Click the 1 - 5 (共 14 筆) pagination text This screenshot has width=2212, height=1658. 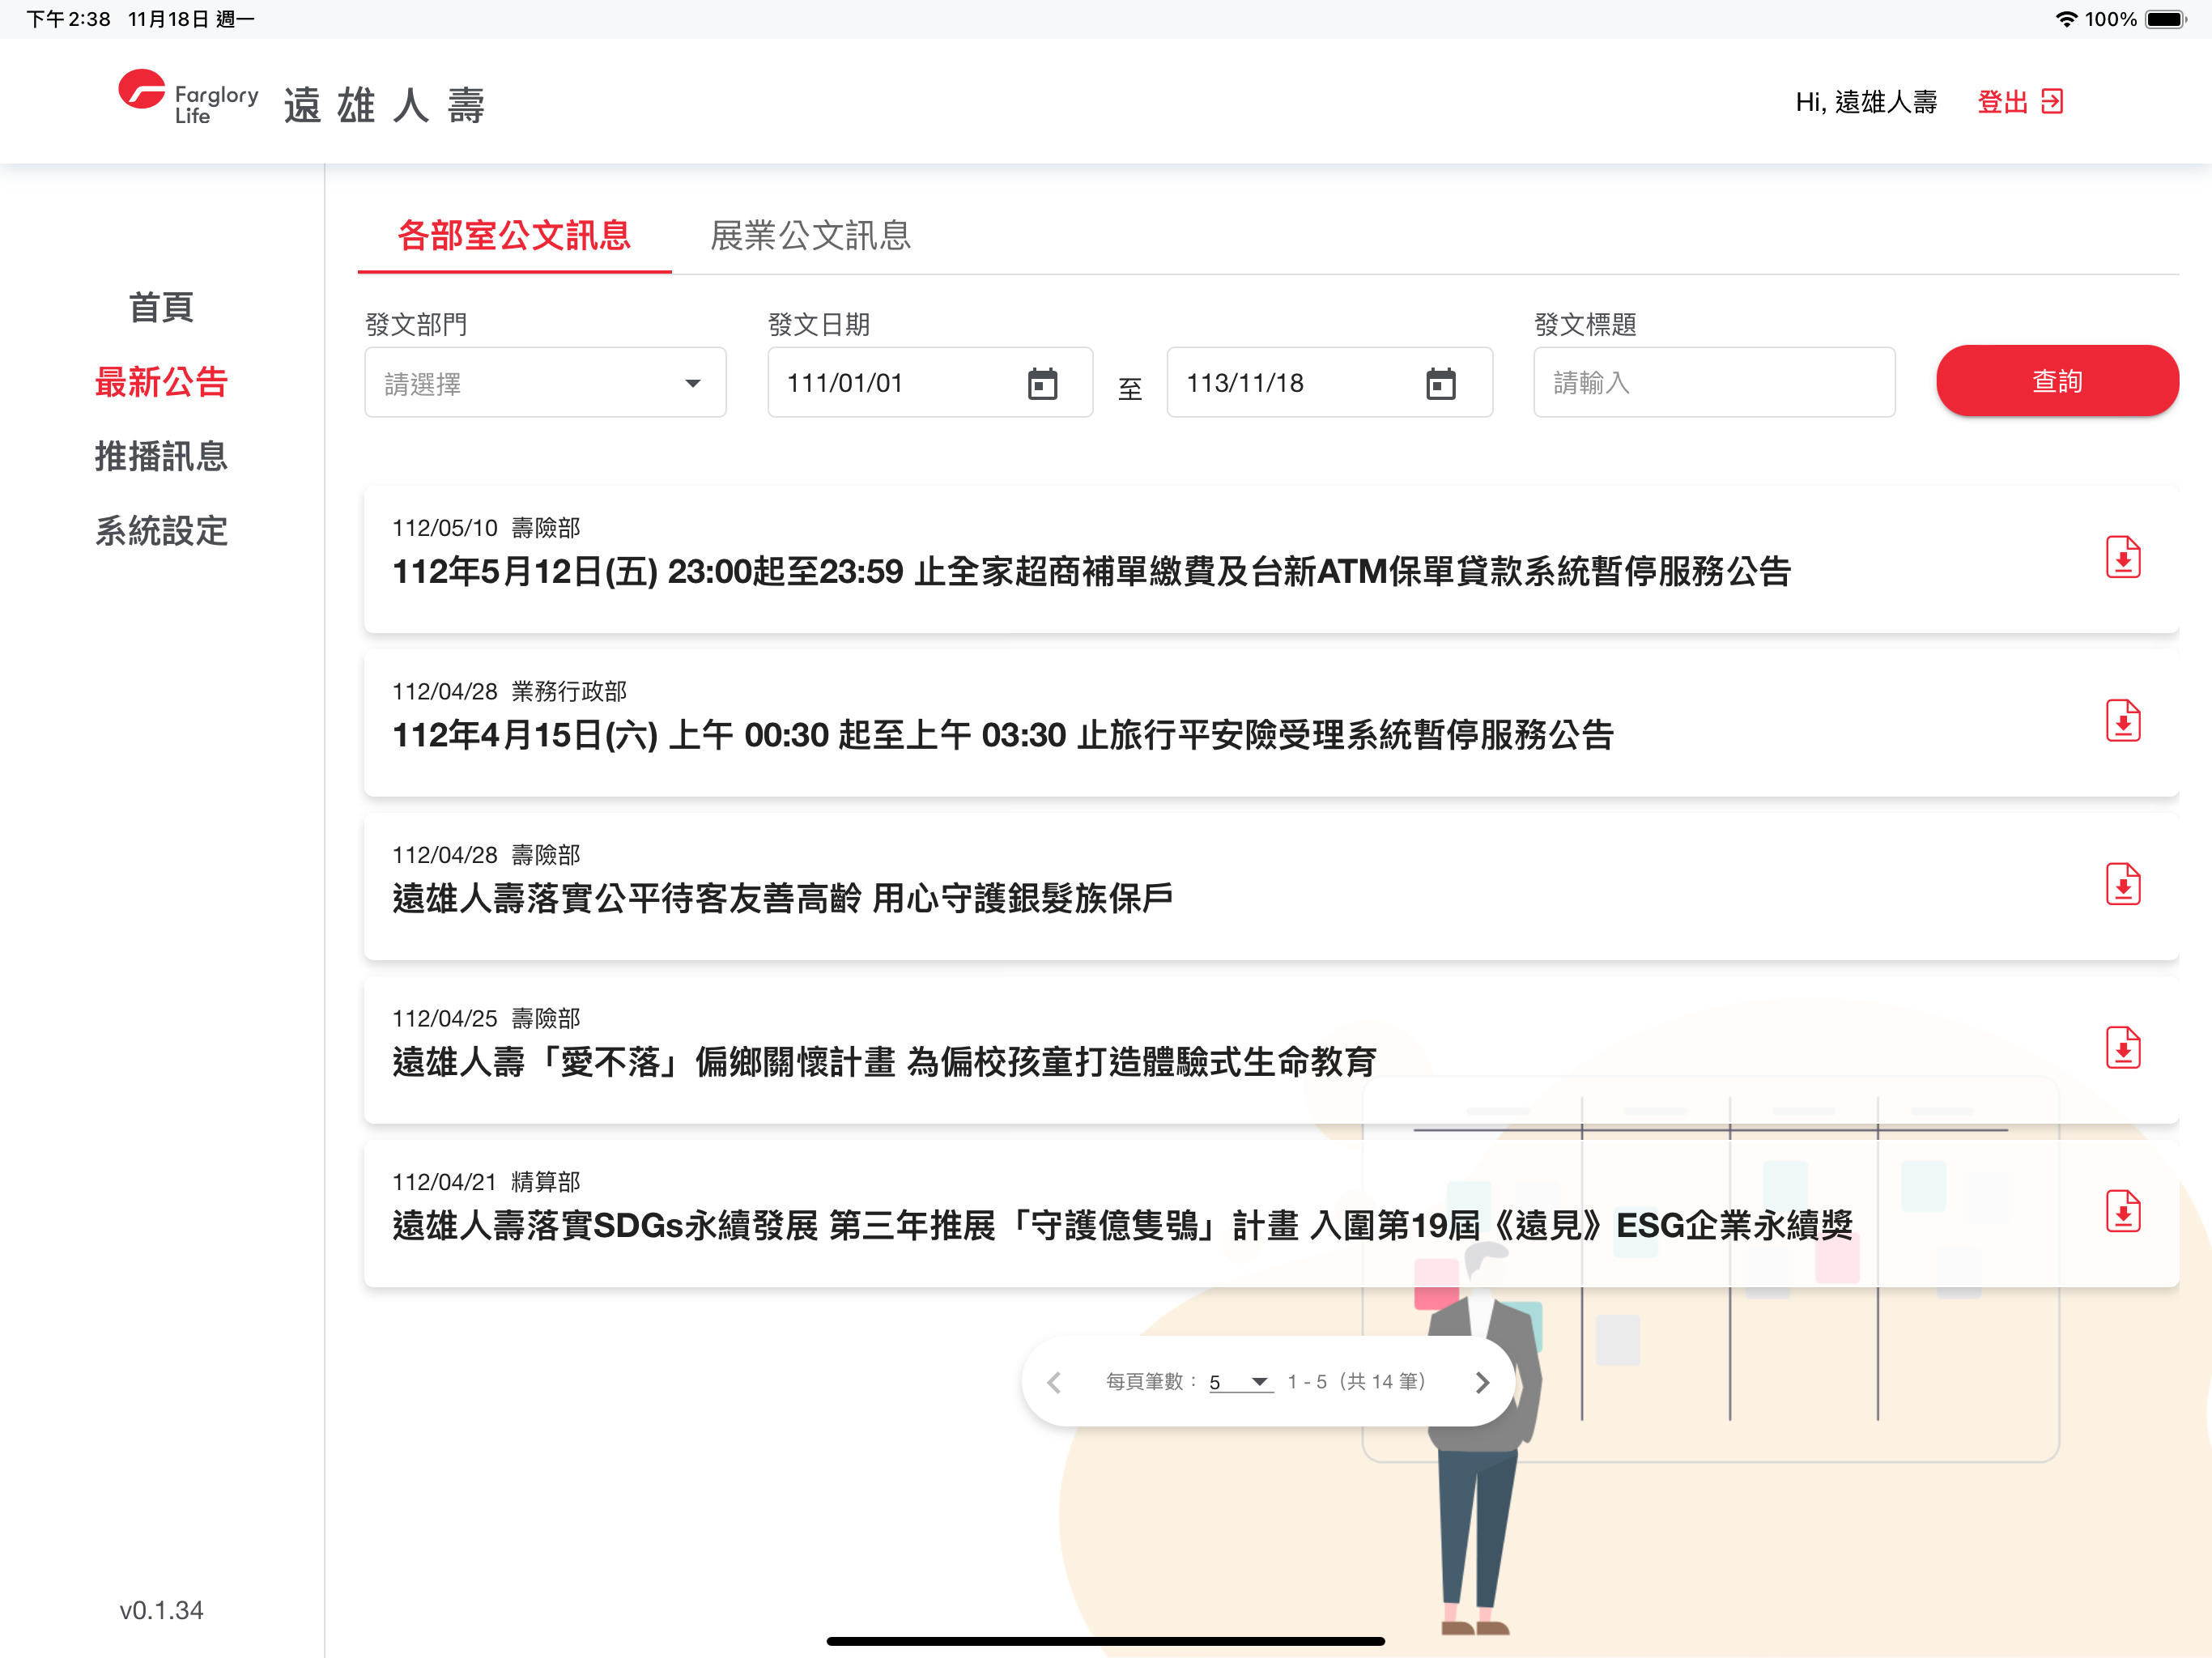[1357, 1382]
